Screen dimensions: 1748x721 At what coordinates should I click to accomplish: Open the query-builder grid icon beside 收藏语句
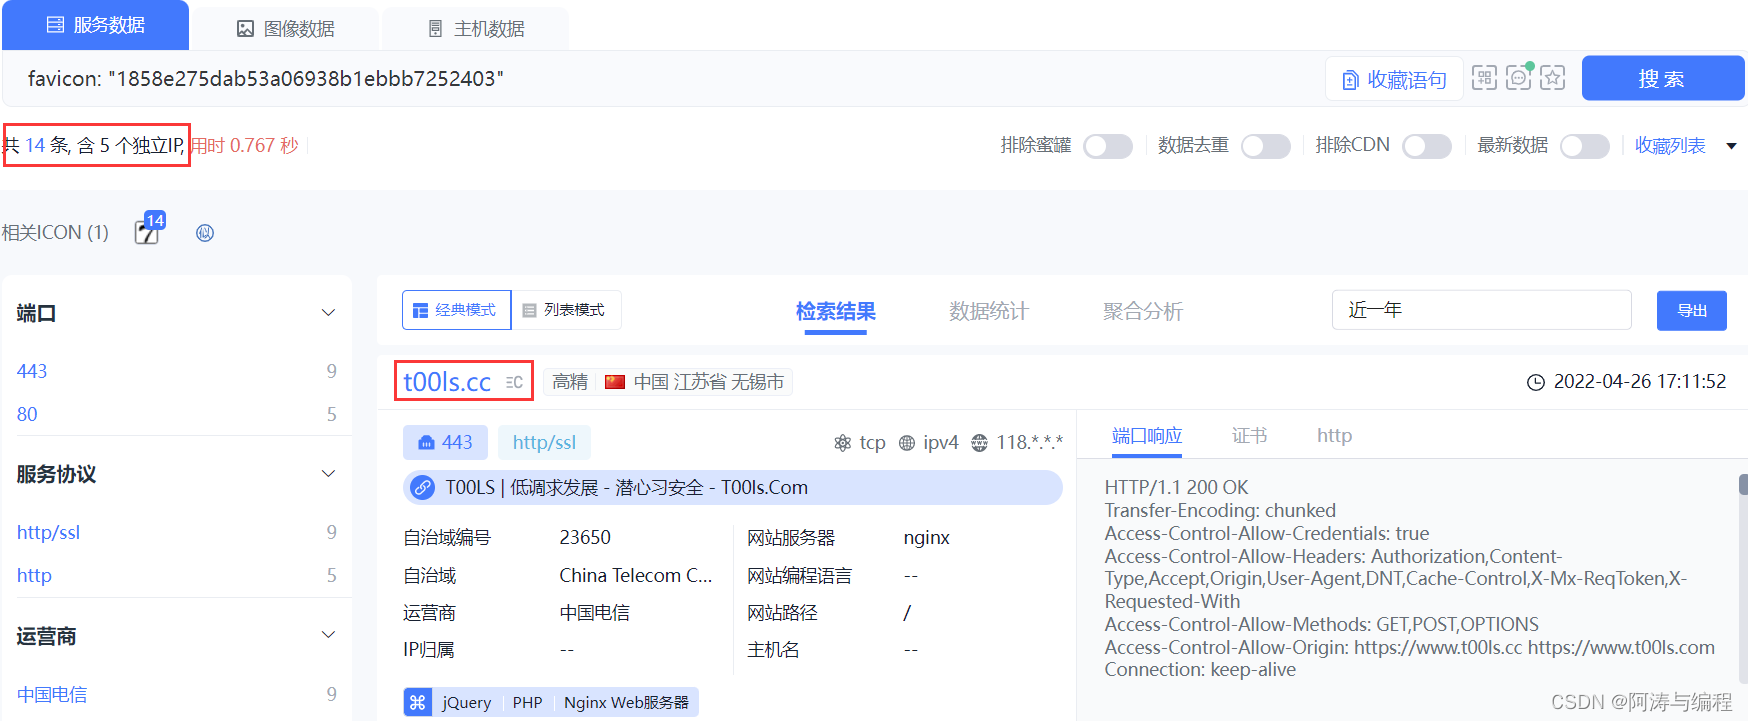tap(1484, 78)
